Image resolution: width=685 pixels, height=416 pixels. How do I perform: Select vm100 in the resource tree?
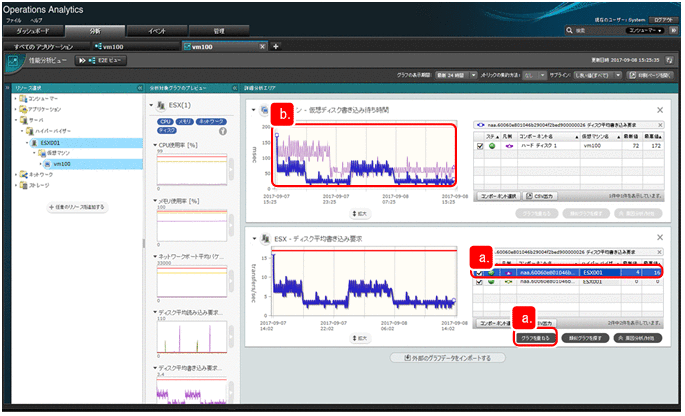click(x=62, y=163)
